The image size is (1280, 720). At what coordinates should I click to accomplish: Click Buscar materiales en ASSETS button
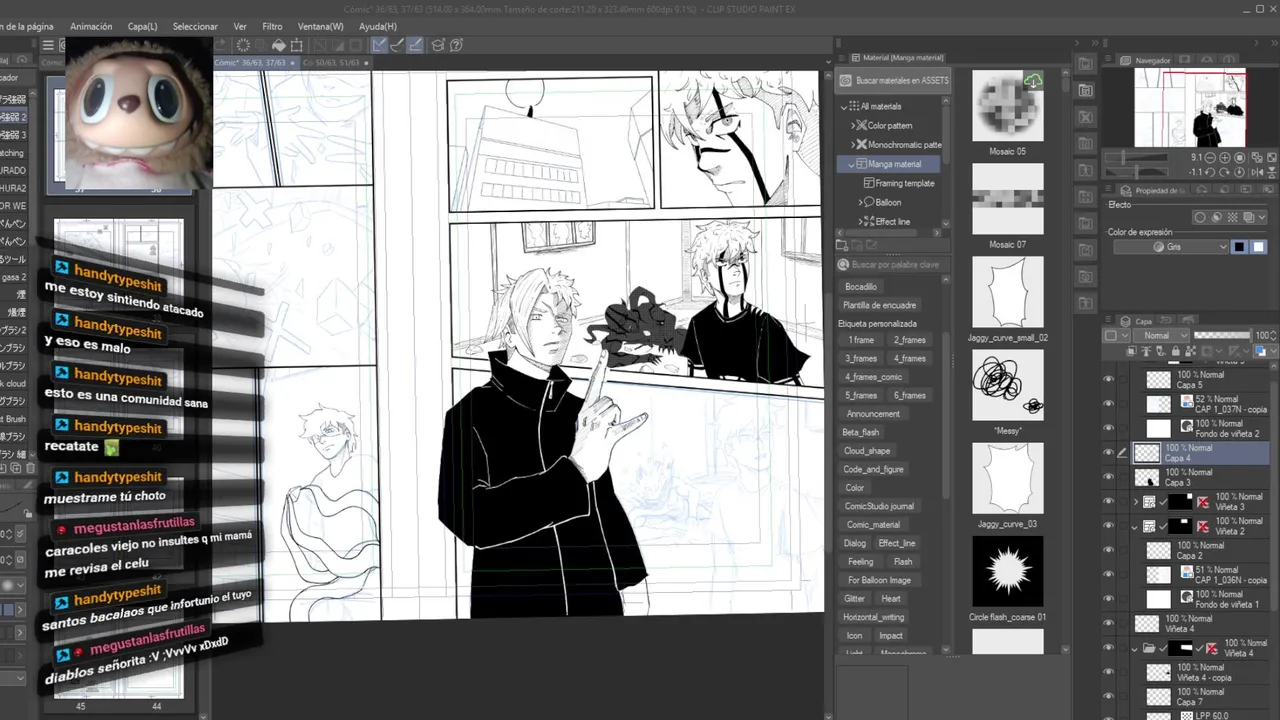coord(894,81)
